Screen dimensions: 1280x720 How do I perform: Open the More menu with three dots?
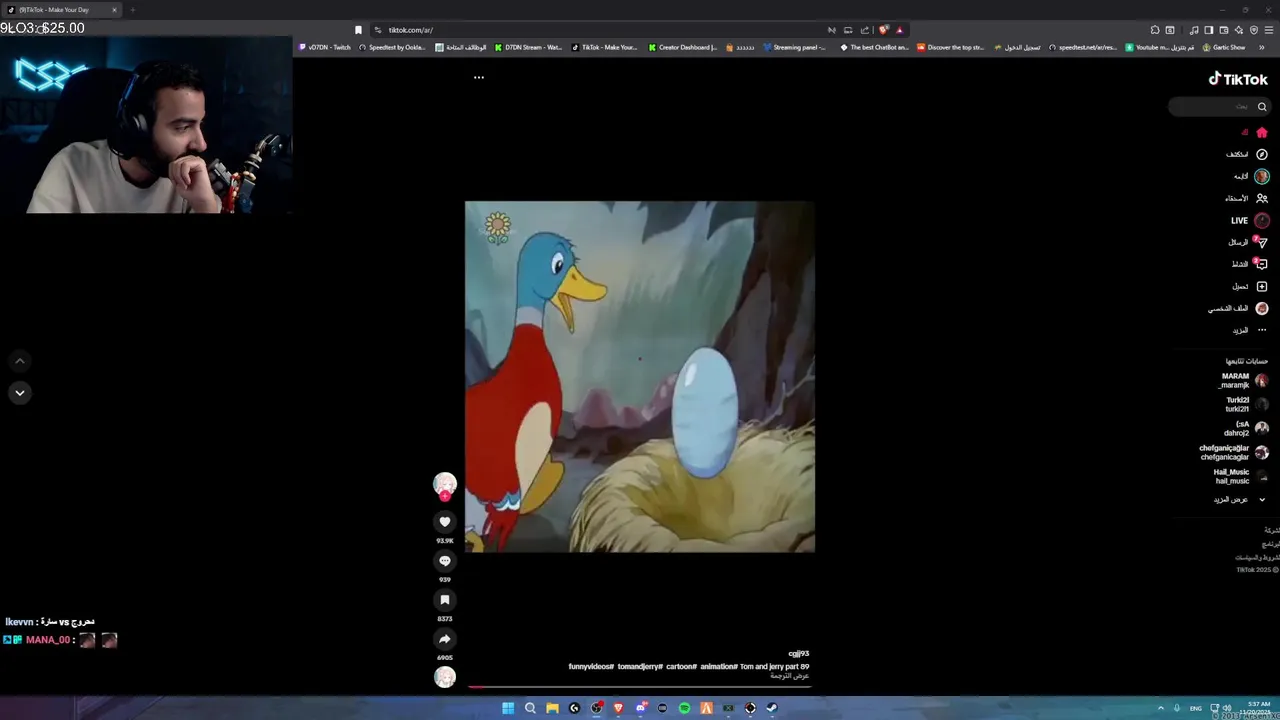(x=1262, y=330)
